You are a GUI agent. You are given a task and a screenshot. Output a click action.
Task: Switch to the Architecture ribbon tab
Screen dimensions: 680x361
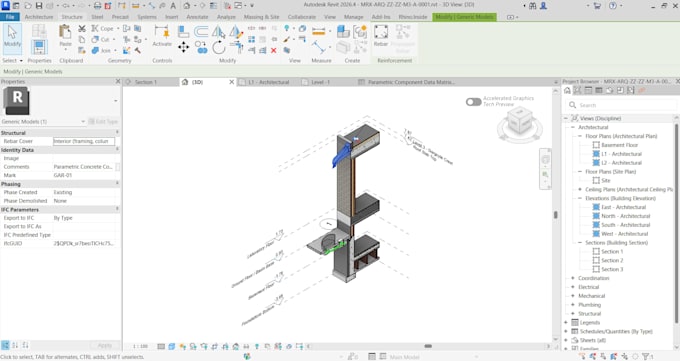[39, 17]
